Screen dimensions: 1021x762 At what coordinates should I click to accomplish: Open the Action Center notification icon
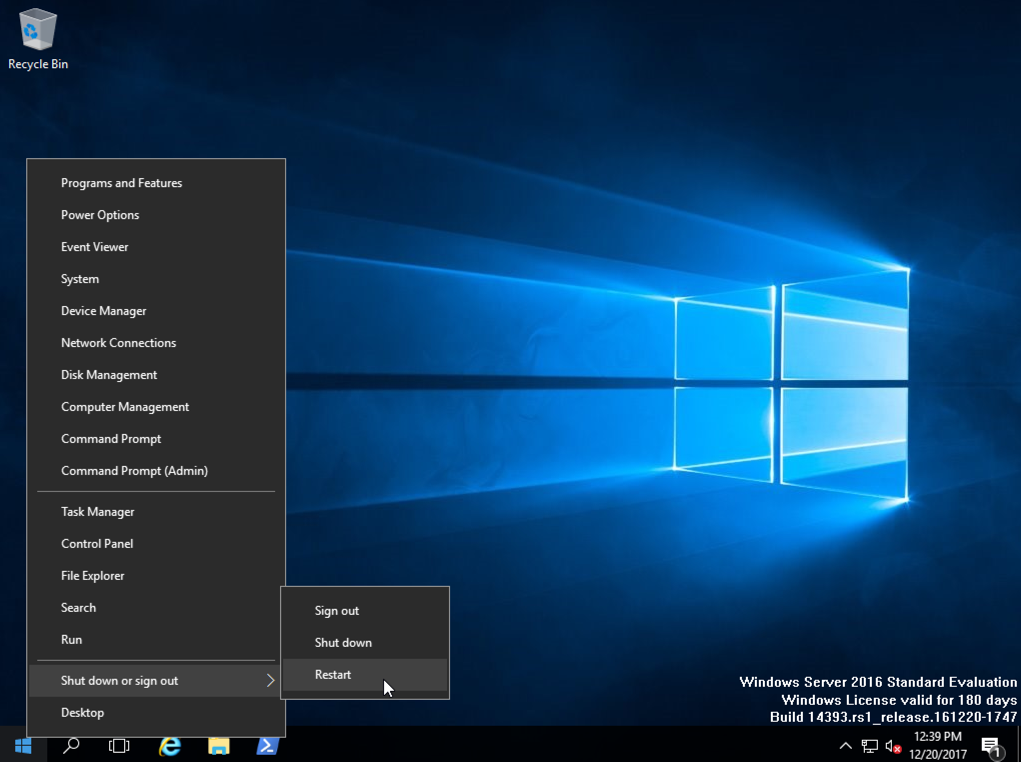click(x=991, y=746)
